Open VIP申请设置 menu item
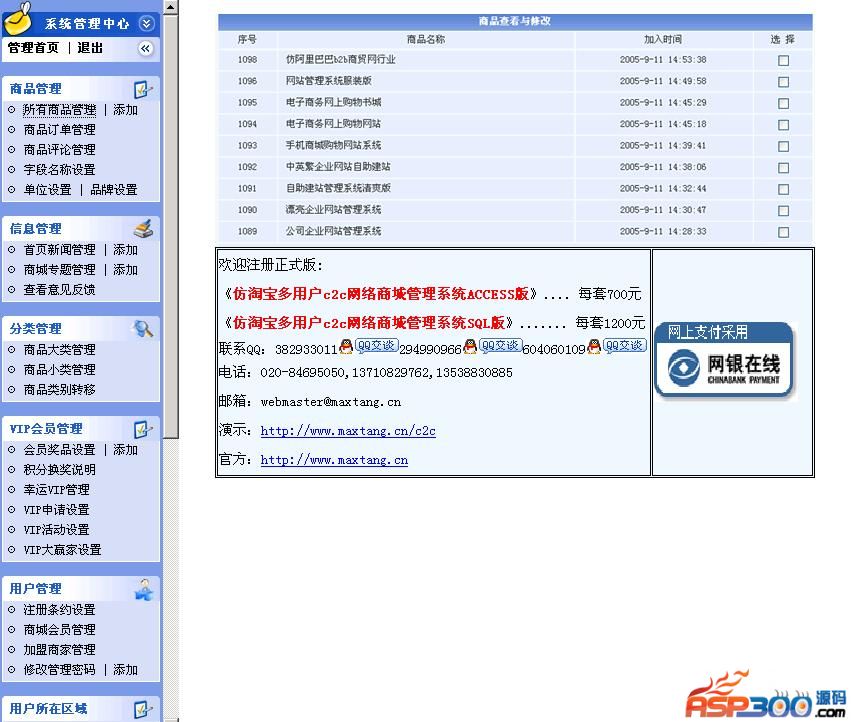The height and width of the screenshot is (722, 856). tap(56, 510)
